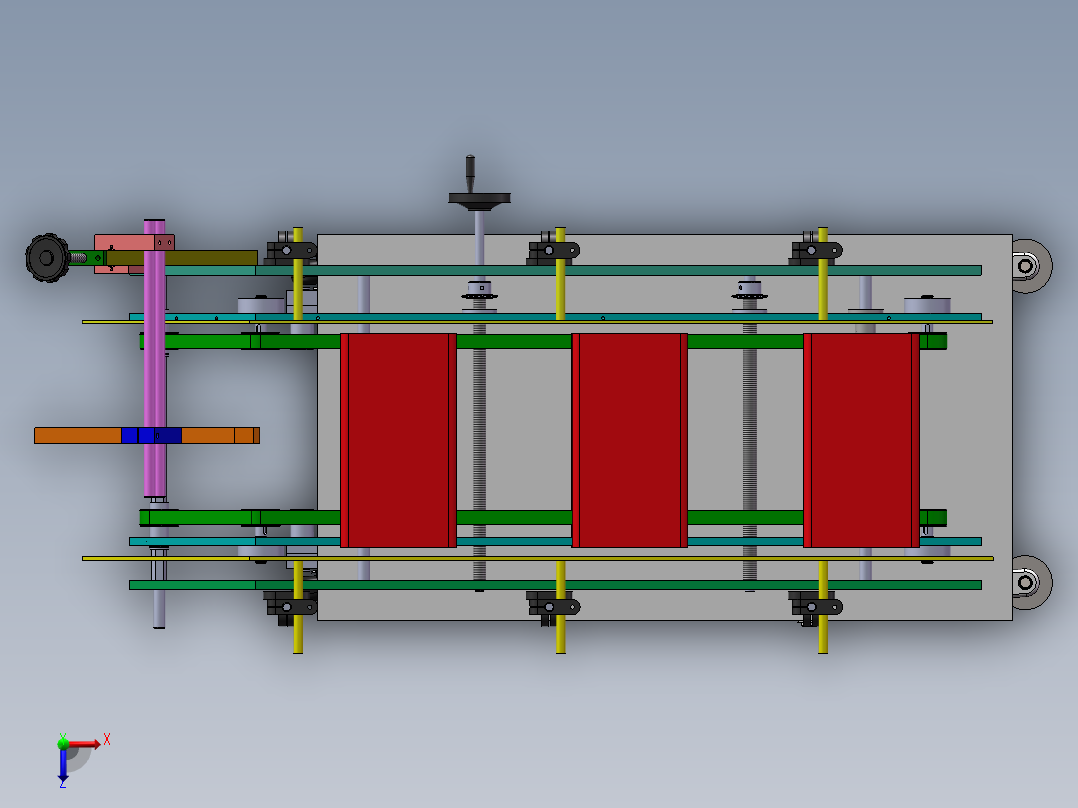Pick the lower right caster wheel
This screenshot has height=808, width=1078.
(x=1031, y=582)
